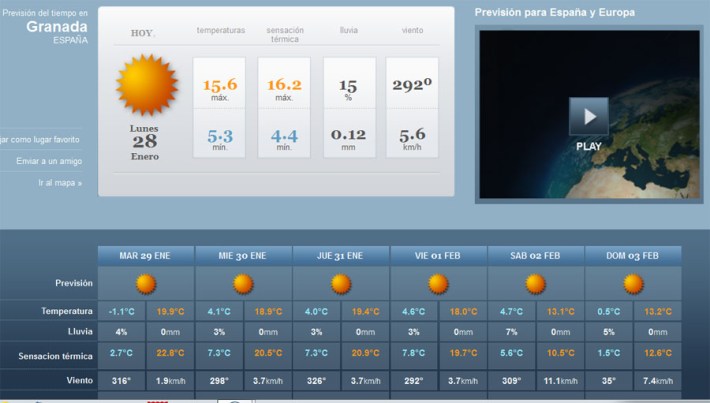Click the 'Previsión para España y Europa' heading

554,13
